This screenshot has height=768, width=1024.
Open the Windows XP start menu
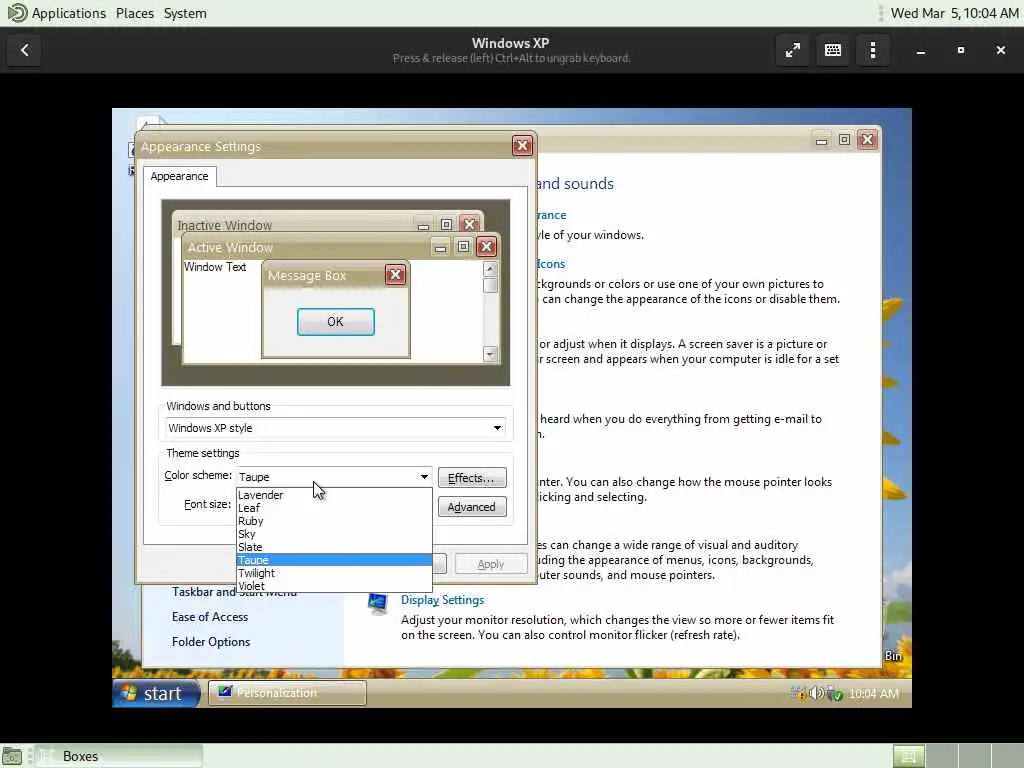coord(156,694)
